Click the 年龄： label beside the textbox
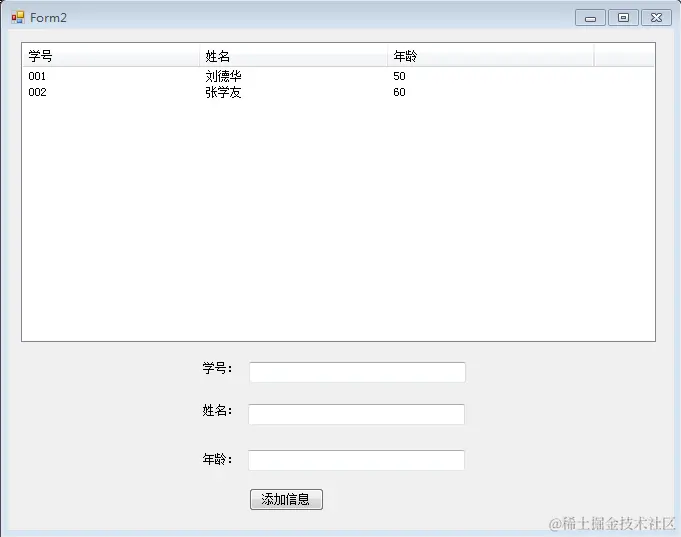Viewport: 681px width, 537px height. coord(218,459)
